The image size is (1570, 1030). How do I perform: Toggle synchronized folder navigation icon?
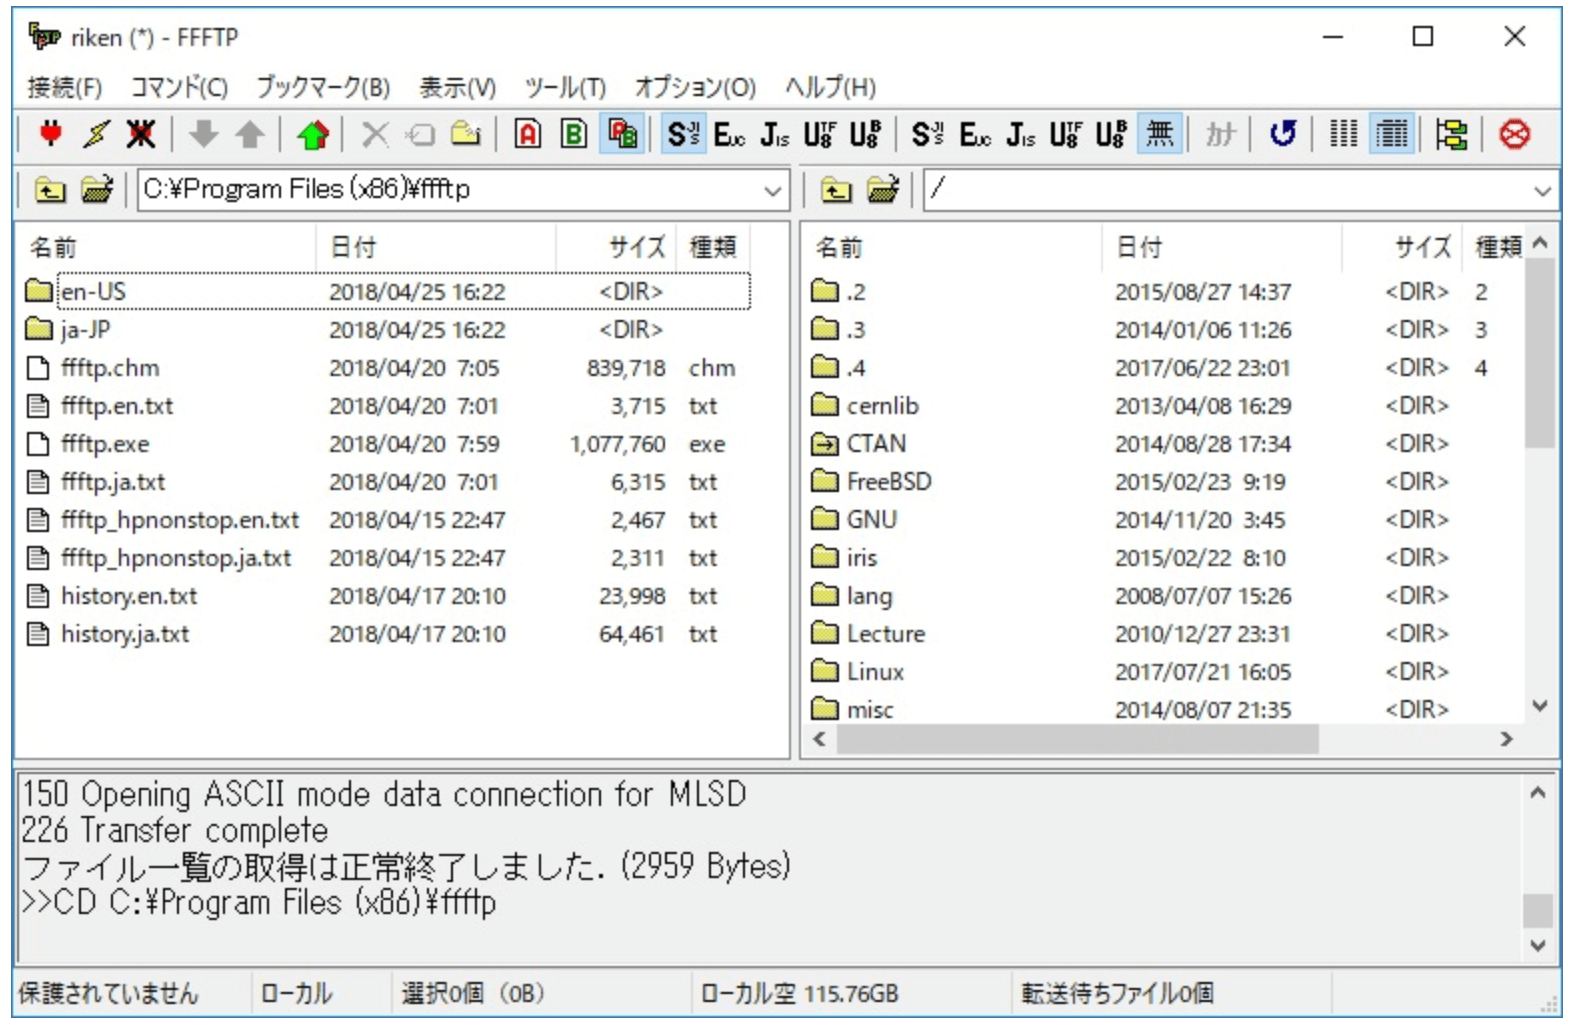tap(1452, 134)
